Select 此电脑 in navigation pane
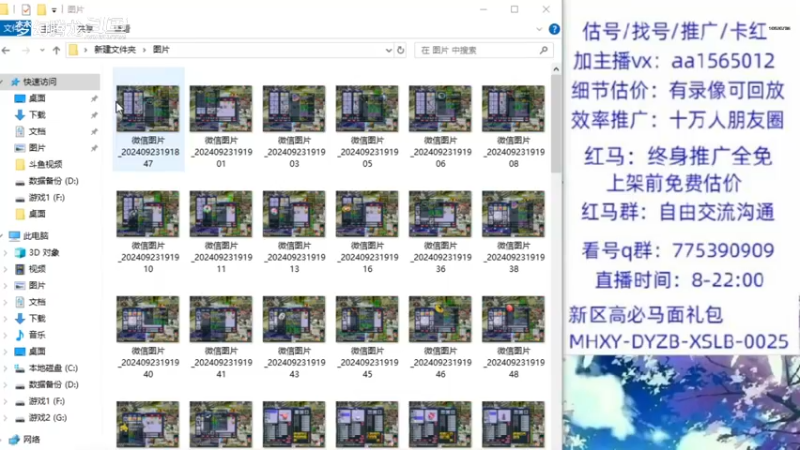The width and height of the screenshot is (800, 450). coord(35,236)
